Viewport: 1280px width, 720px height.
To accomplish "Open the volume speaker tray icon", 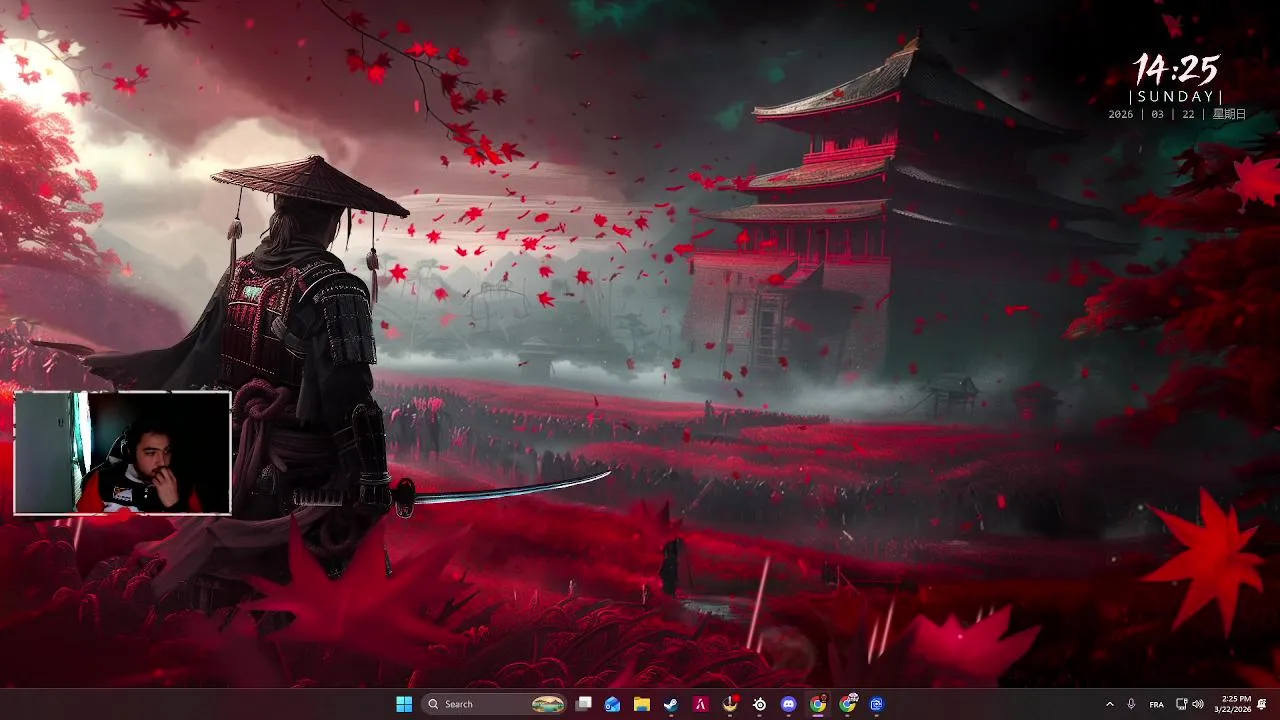I will pyautogui.click(x=1198, y=704).
